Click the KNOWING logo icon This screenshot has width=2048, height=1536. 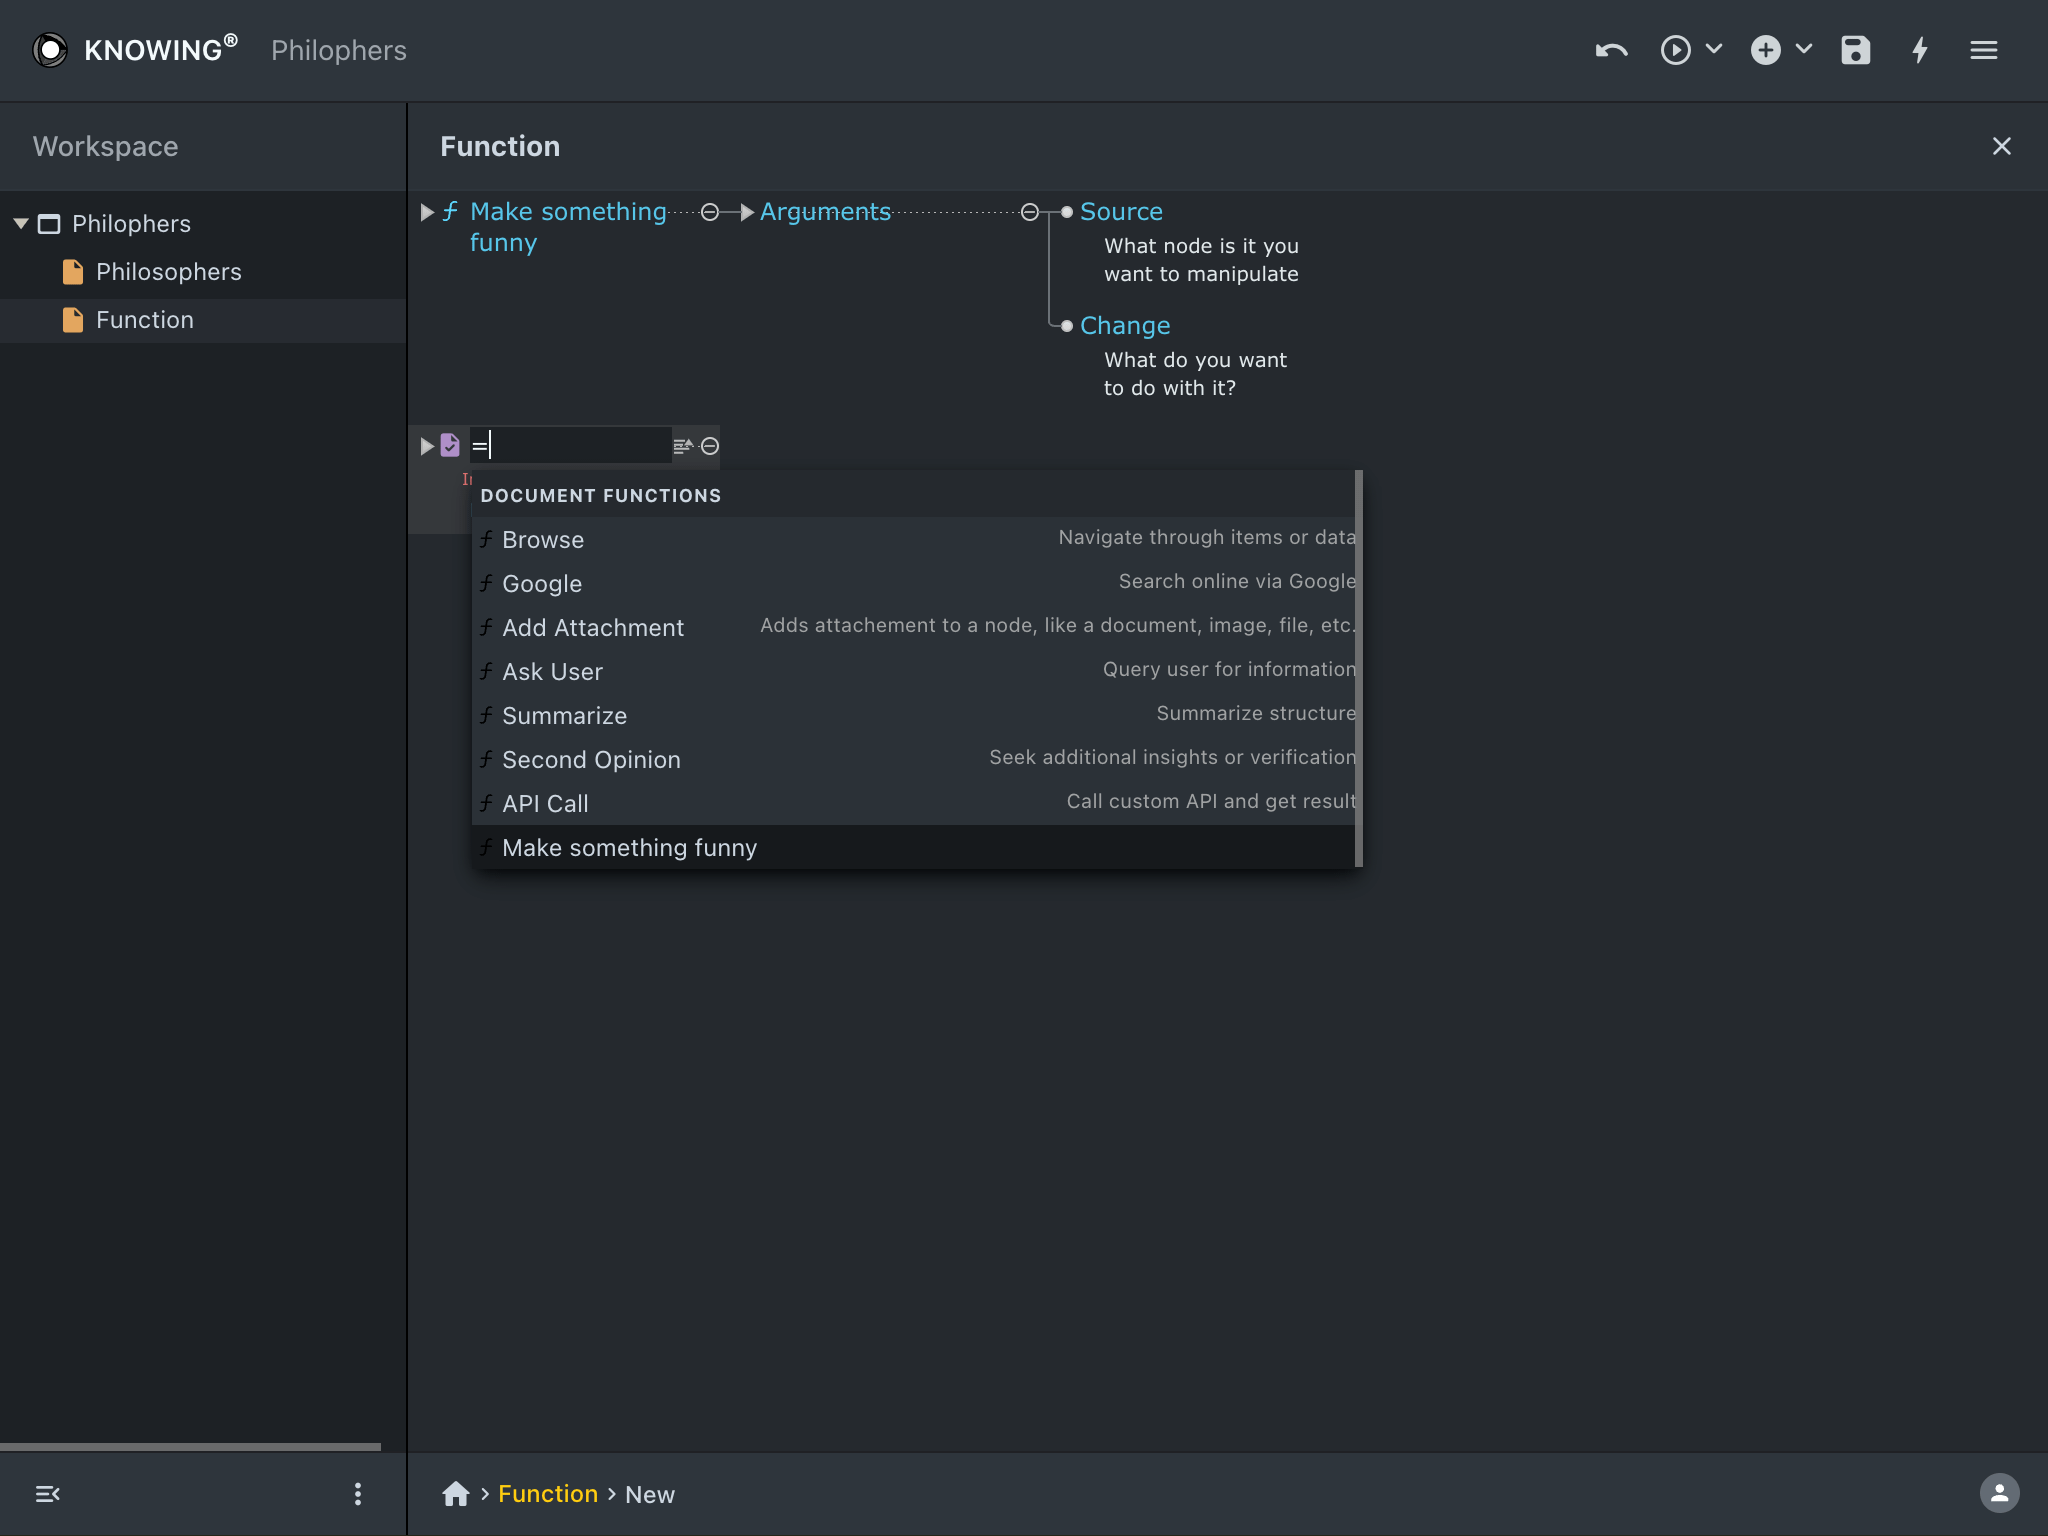click(50, 49)
